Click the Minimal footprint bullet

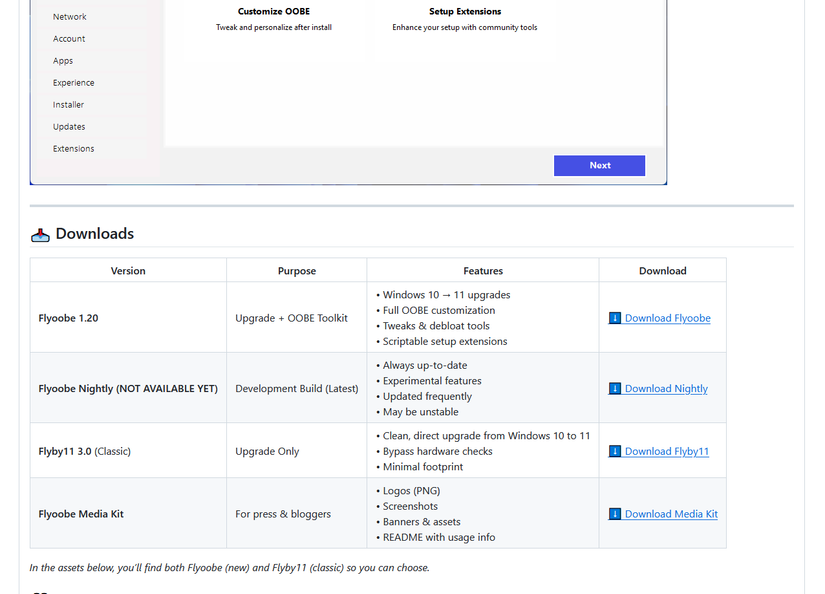tap(420, 467)
